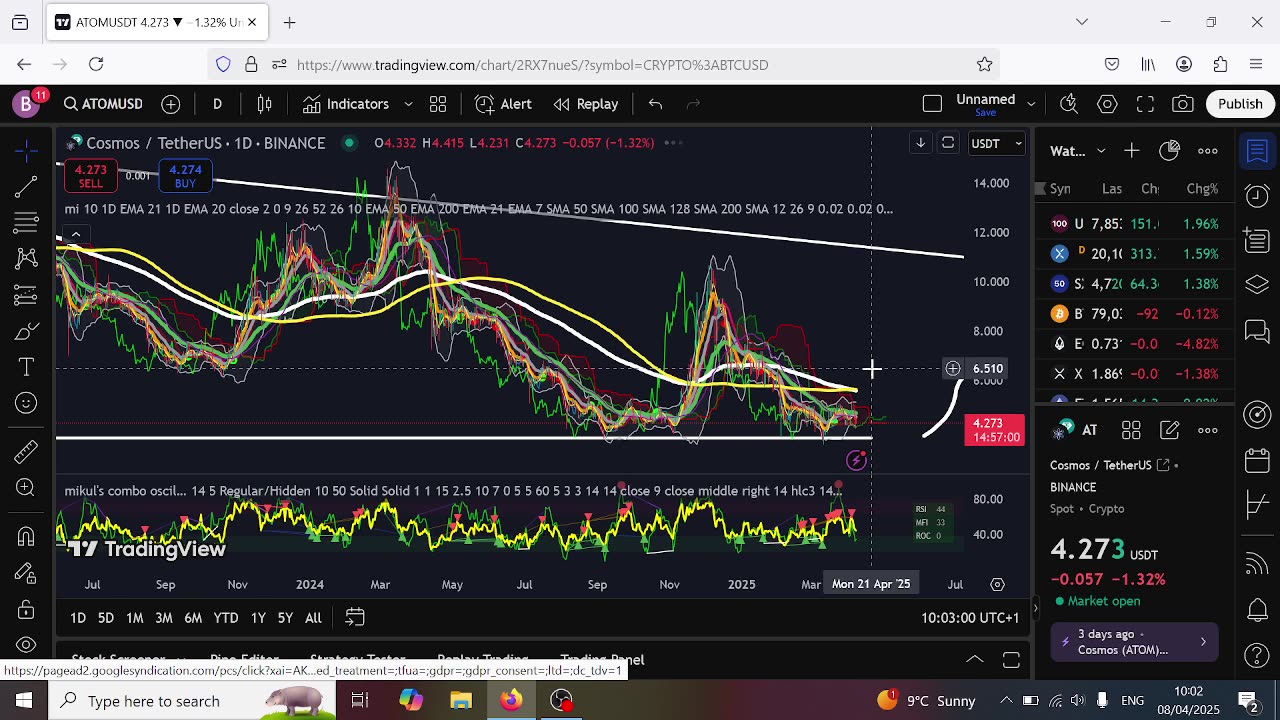Toggle magnet mode for drawings

pos(27,537)
